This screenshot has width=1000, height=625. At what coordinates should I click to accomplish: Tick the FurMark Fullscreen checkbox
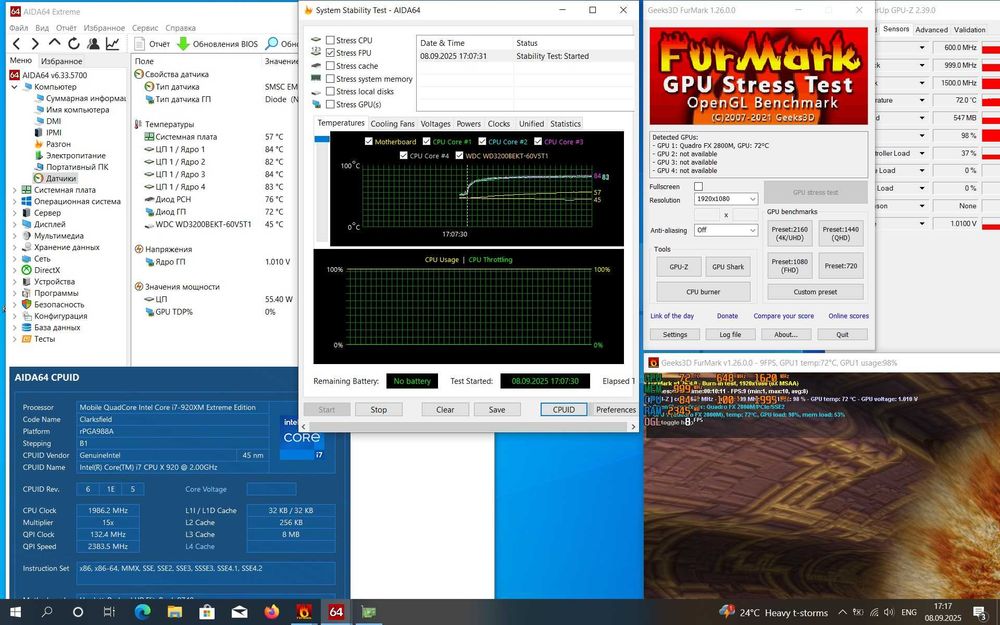[x=698, y=187]
